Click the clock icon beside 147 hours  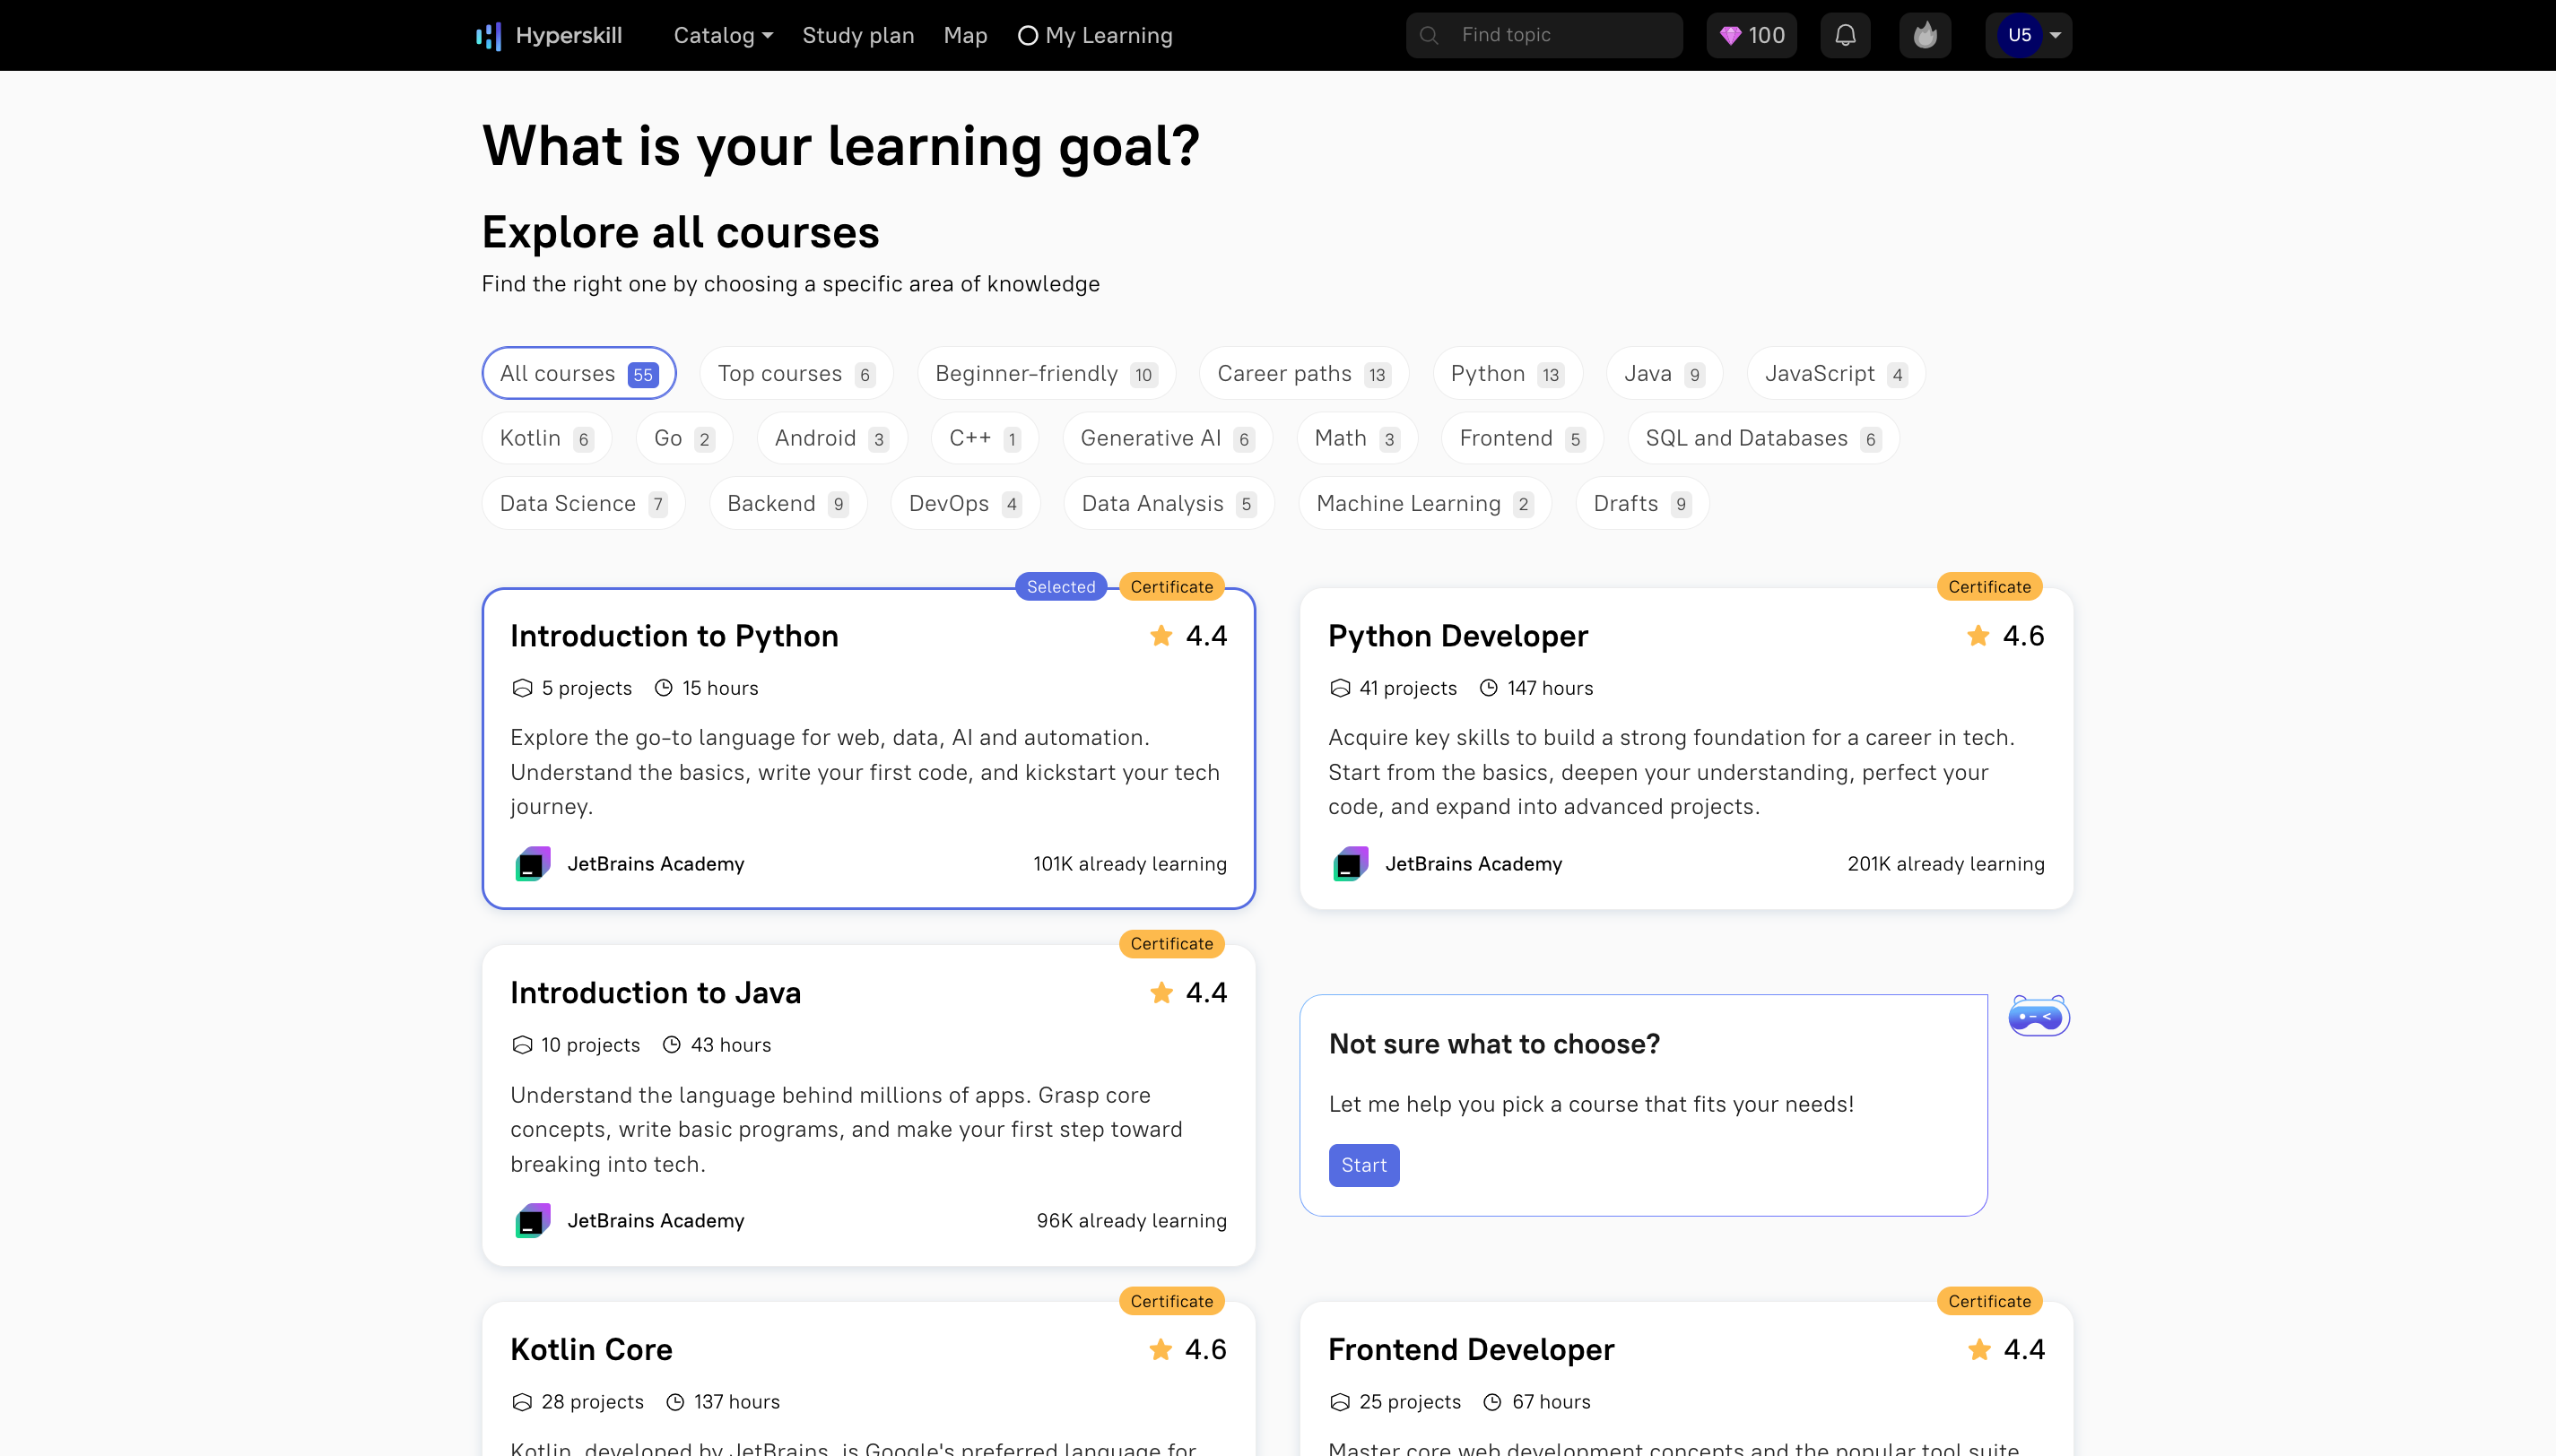(x=1489, y=688)
